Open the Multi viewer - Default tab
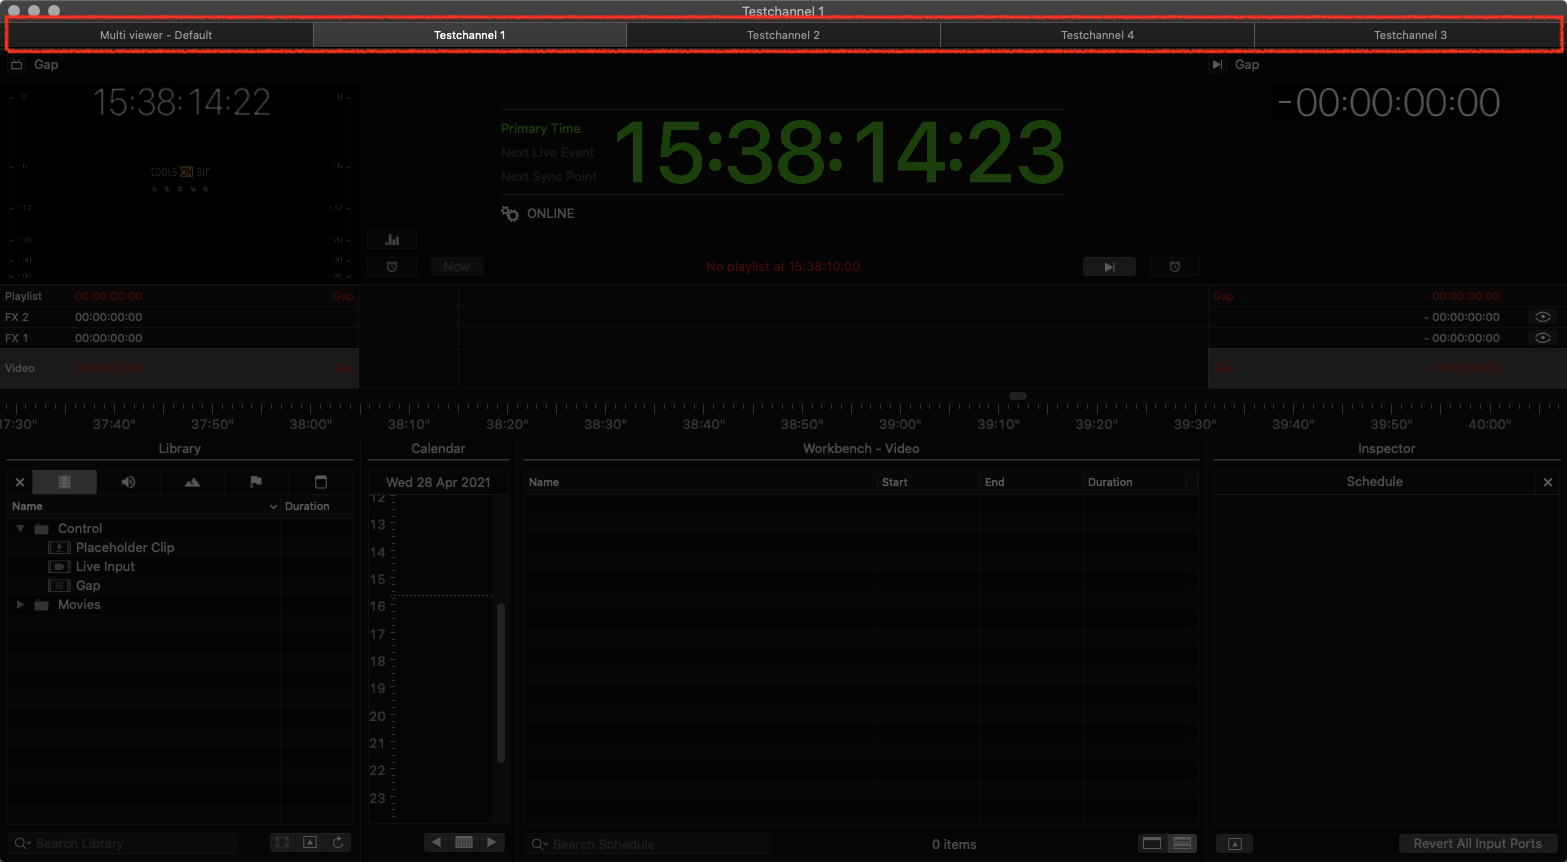 [156, 35]
